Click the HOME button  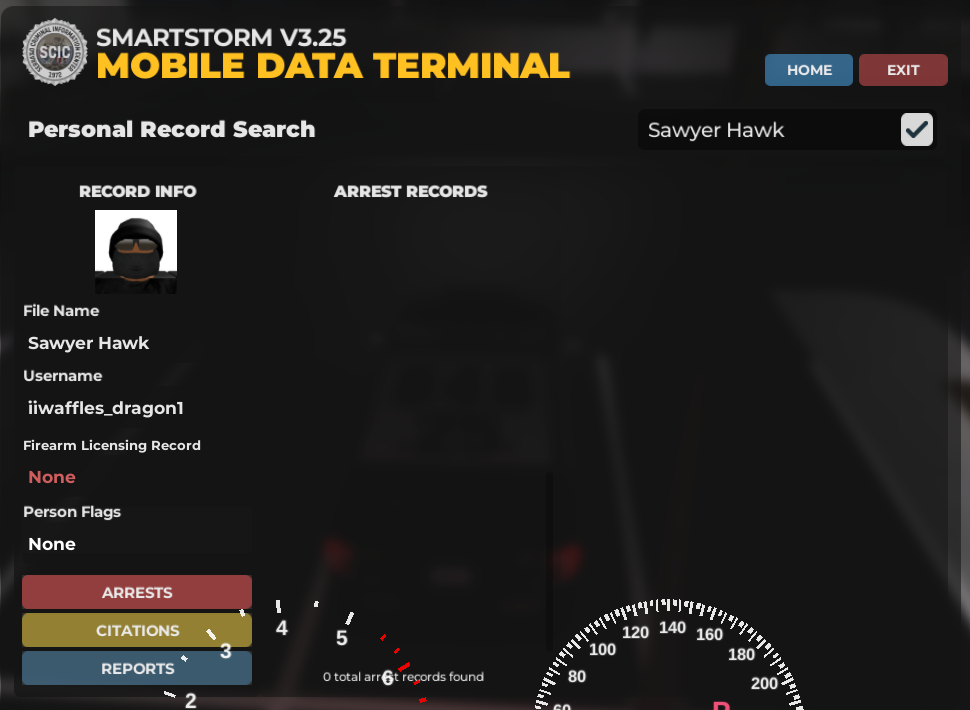click(x=809, y=70)
